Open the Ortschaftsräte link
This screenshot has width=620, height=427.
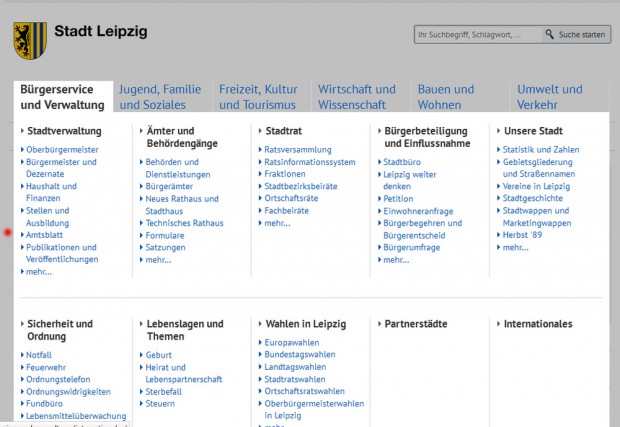291,198
